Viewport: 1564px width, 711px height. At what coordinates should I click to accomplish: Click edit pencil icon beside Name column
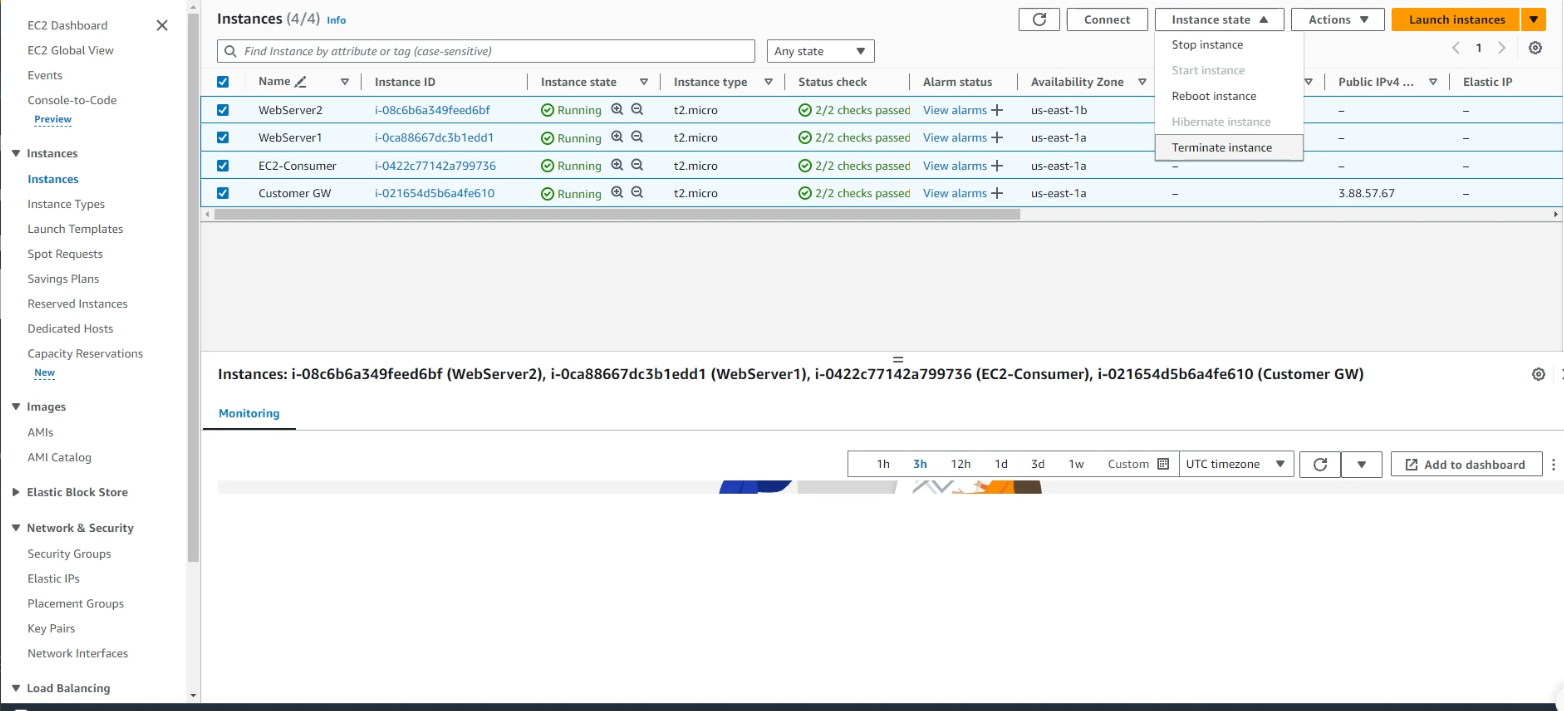coord(301,82)
